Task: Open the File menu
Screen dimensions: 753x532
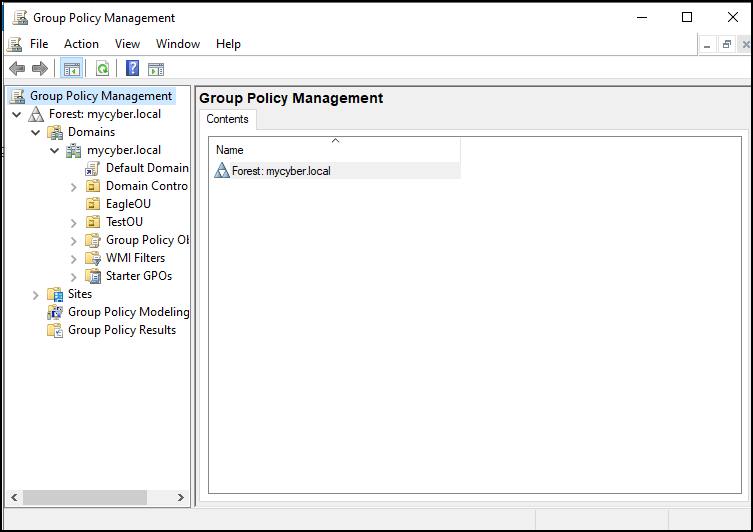Action: tap(39, 44)
